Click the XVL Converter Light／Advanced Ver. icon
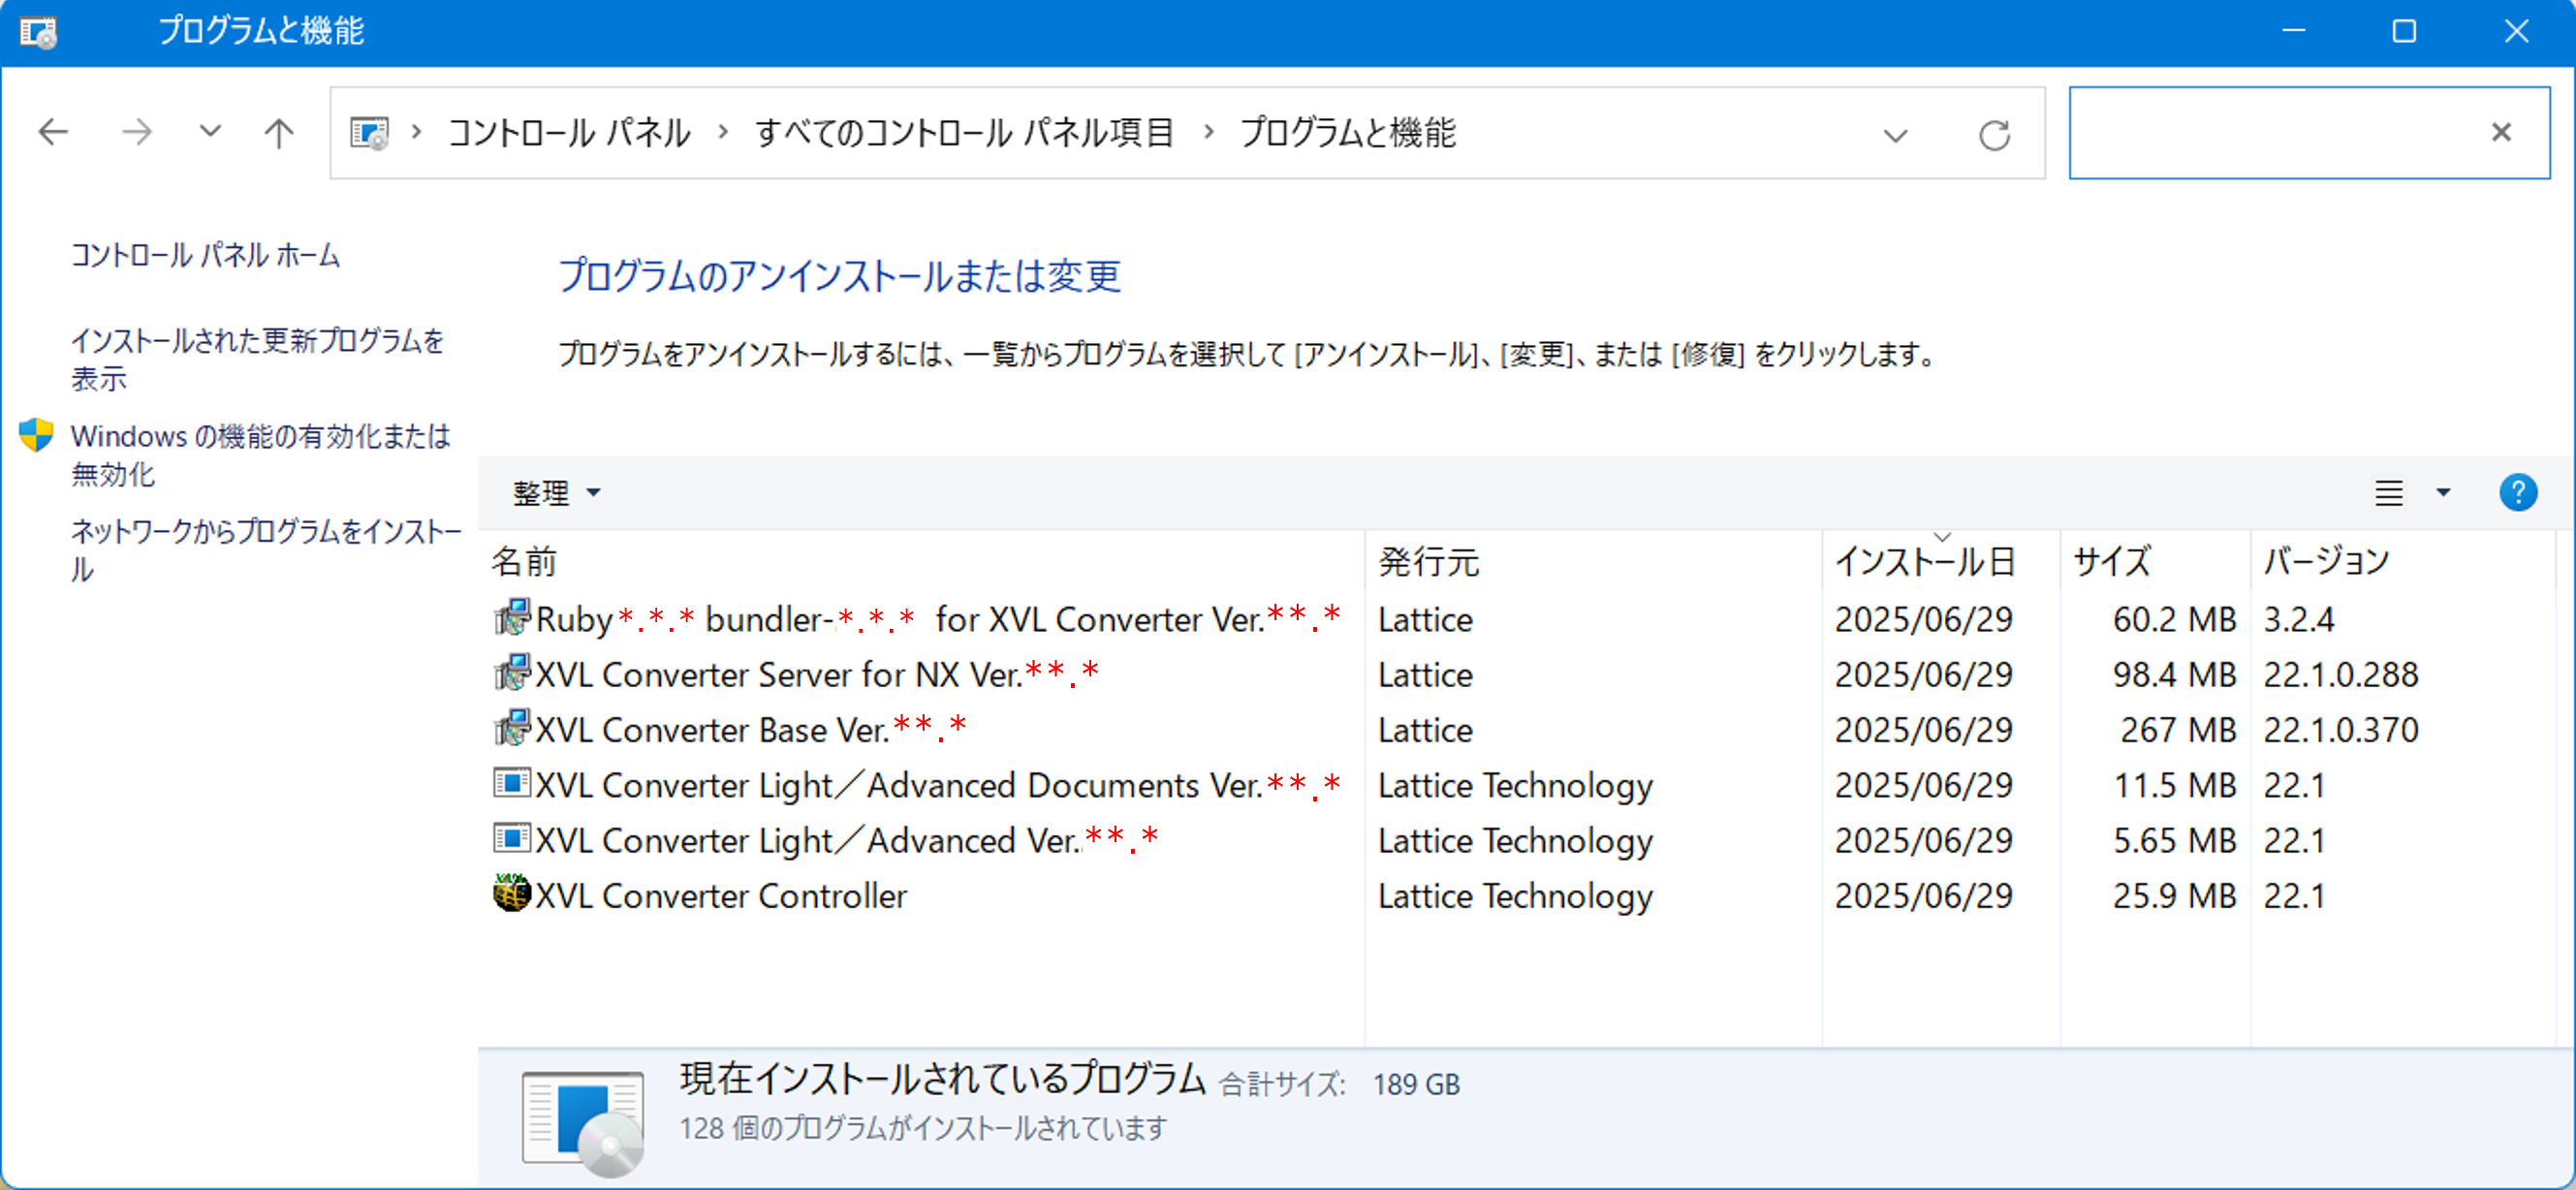This screenshot has width=2576, height=1190. point(512,838)
